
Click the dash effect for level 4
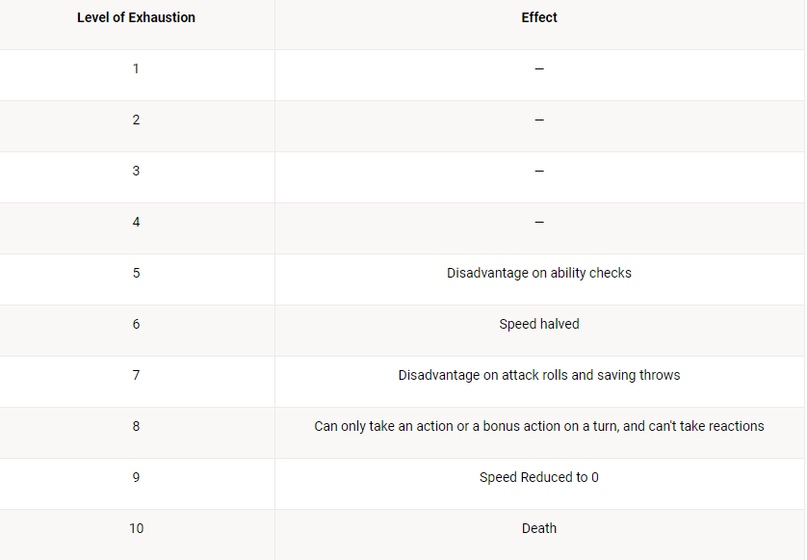point(539,222)
